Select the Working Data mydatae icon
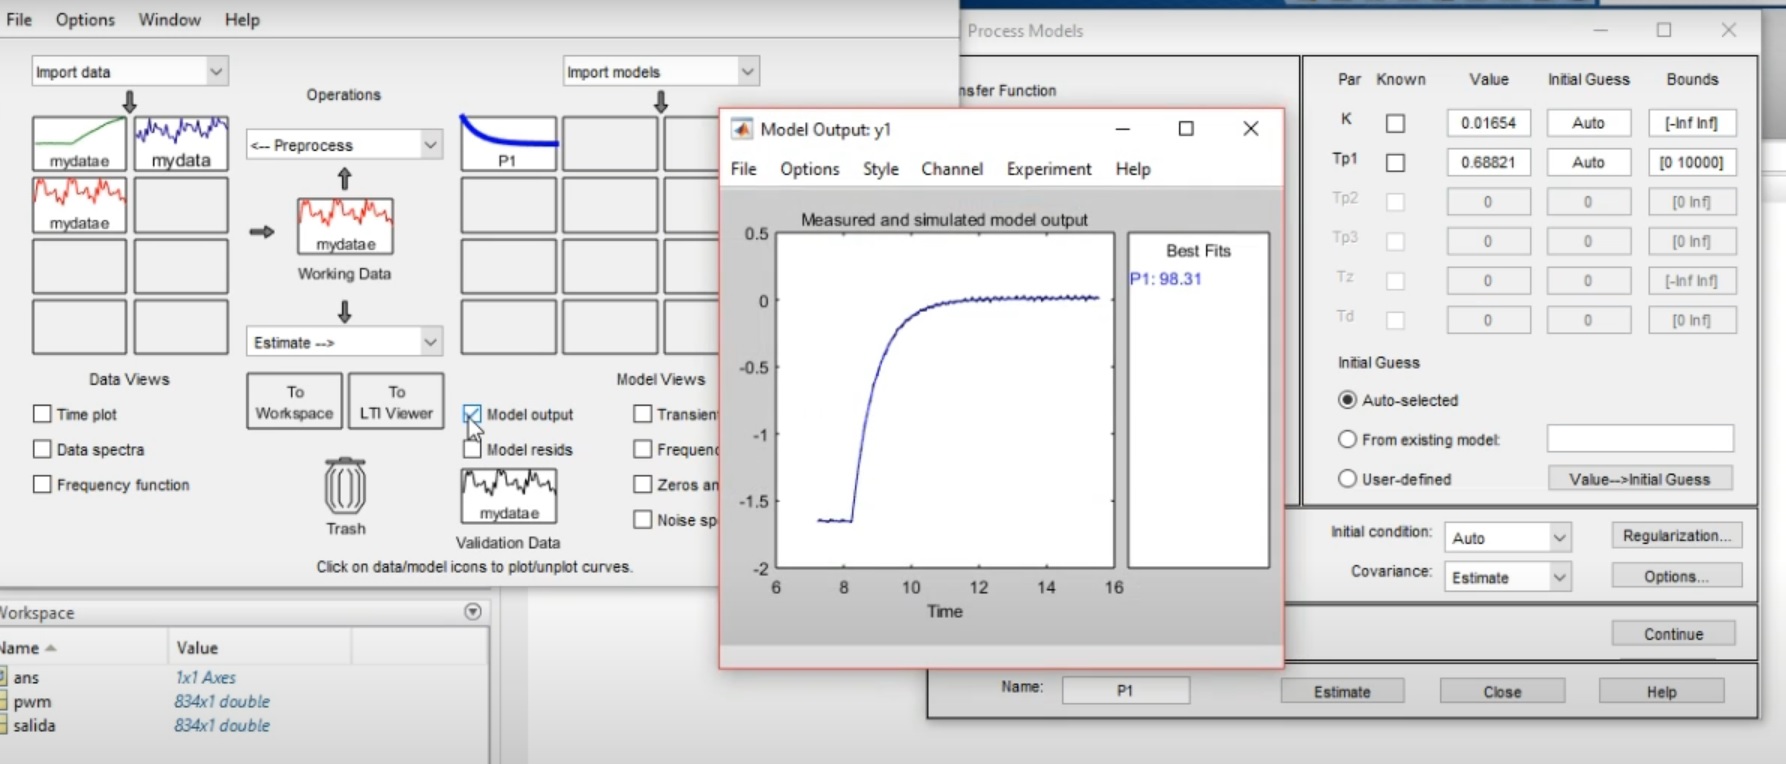Image resolution: width=1786 pixels, height=764 pixels. pyautogui.click(x=345, y=225)
